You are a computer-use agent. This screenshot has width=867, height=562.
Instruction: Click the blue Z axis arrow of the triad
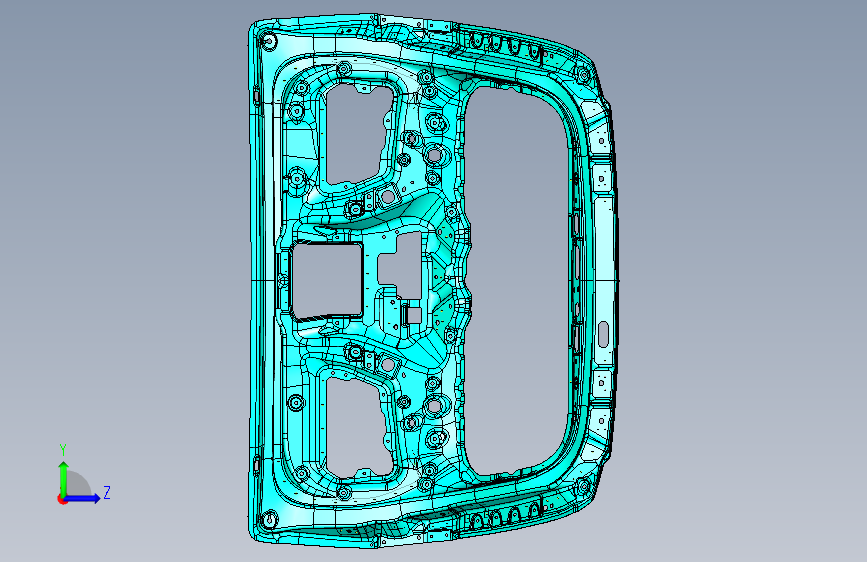[83, 498]
